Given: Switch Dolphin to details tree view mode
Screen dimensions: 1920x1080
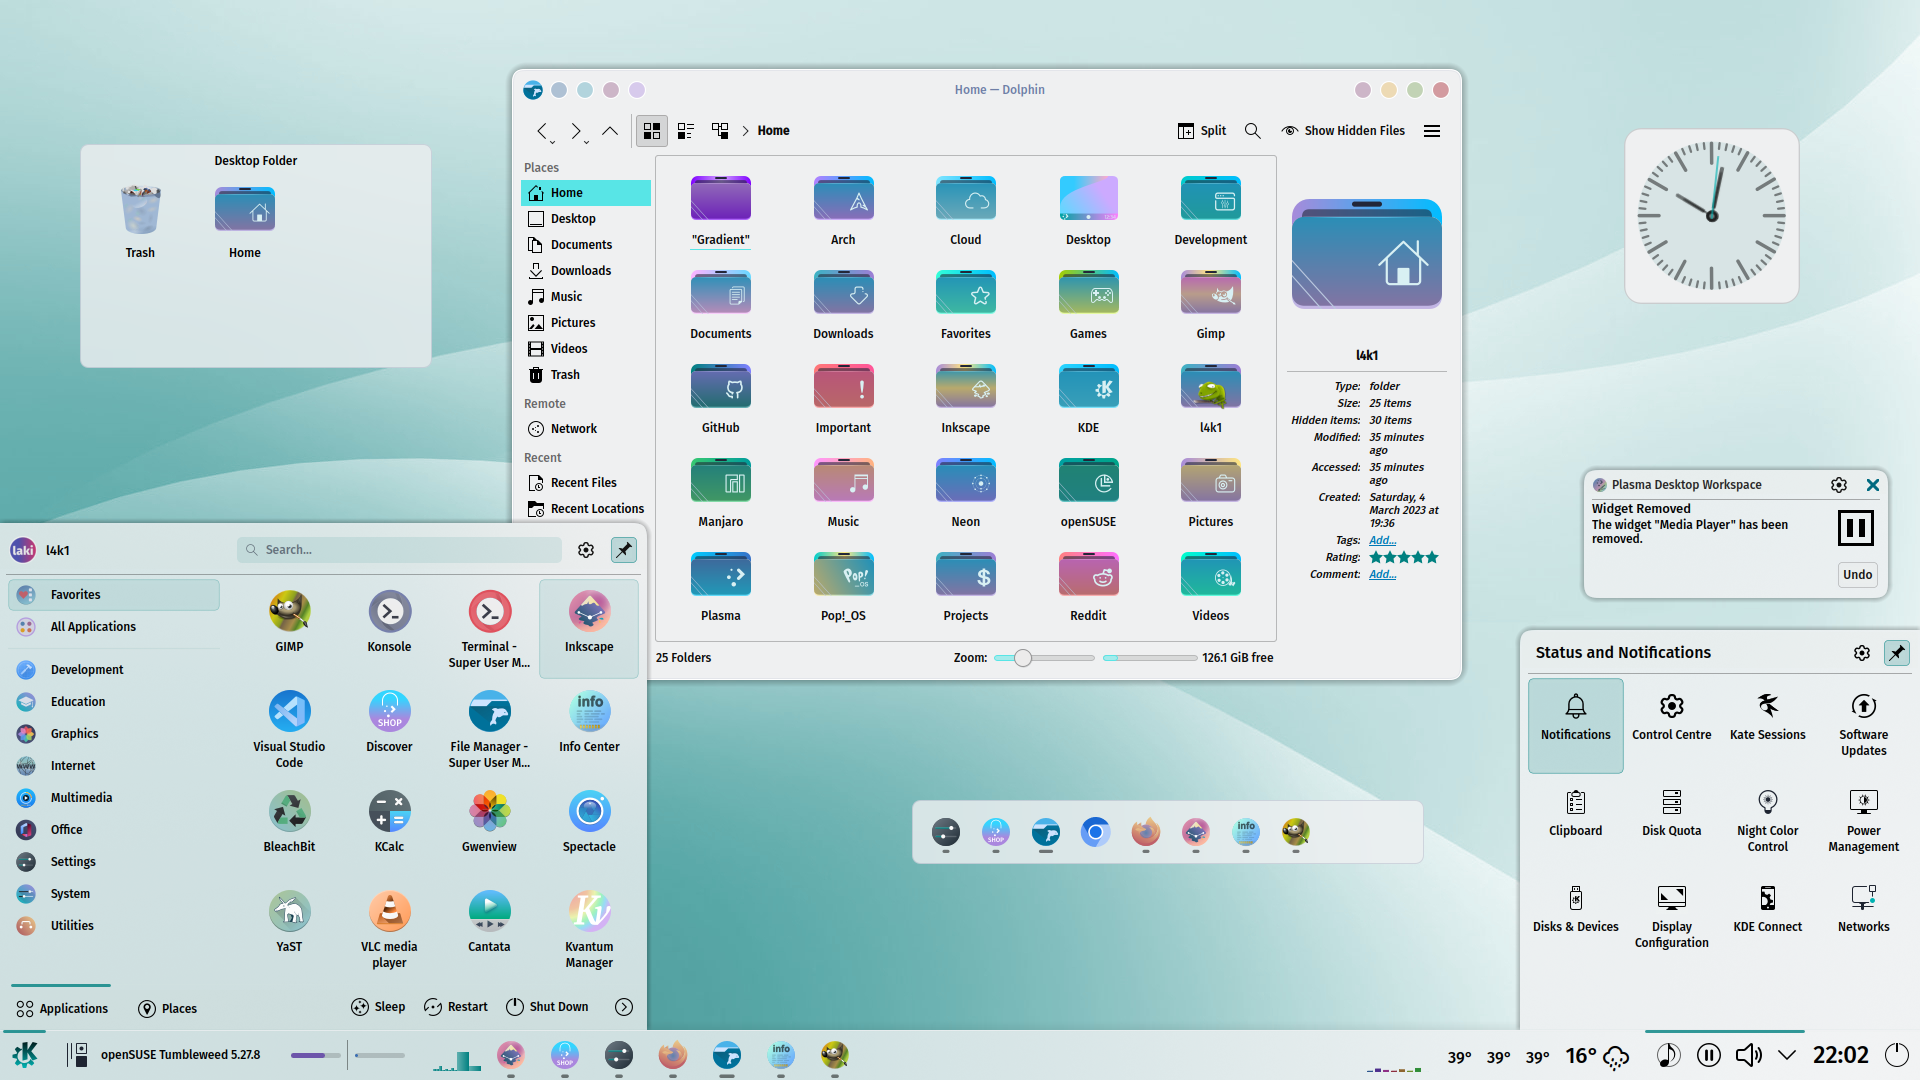Looking at the screenshot, I should [720, 131].
